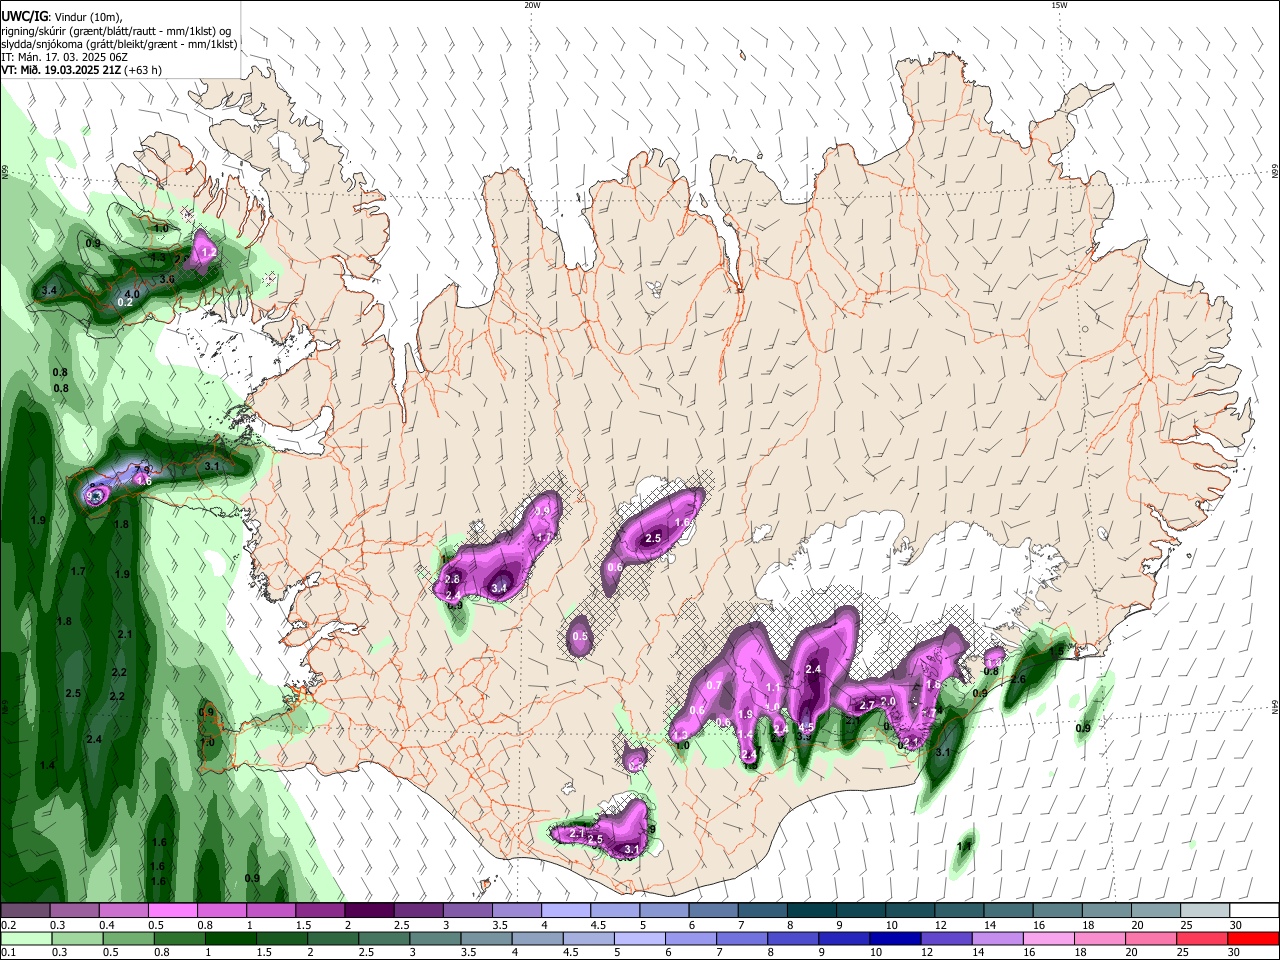The height and width of the screenshot is (960, 1280).
Task: Click the 0.2–0.3 mauve swatch in top legend row
Action: [x=25, y=911]
